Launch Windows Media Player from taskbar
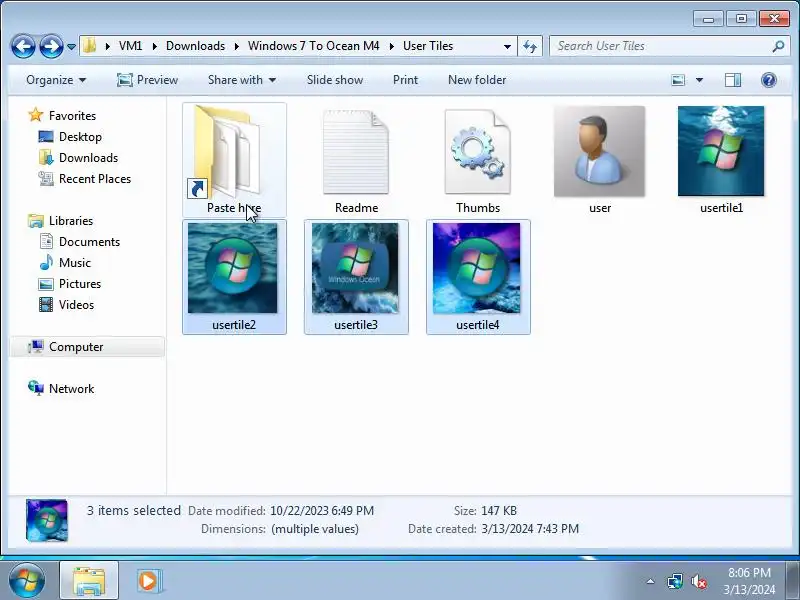 [x=148, y=581]
